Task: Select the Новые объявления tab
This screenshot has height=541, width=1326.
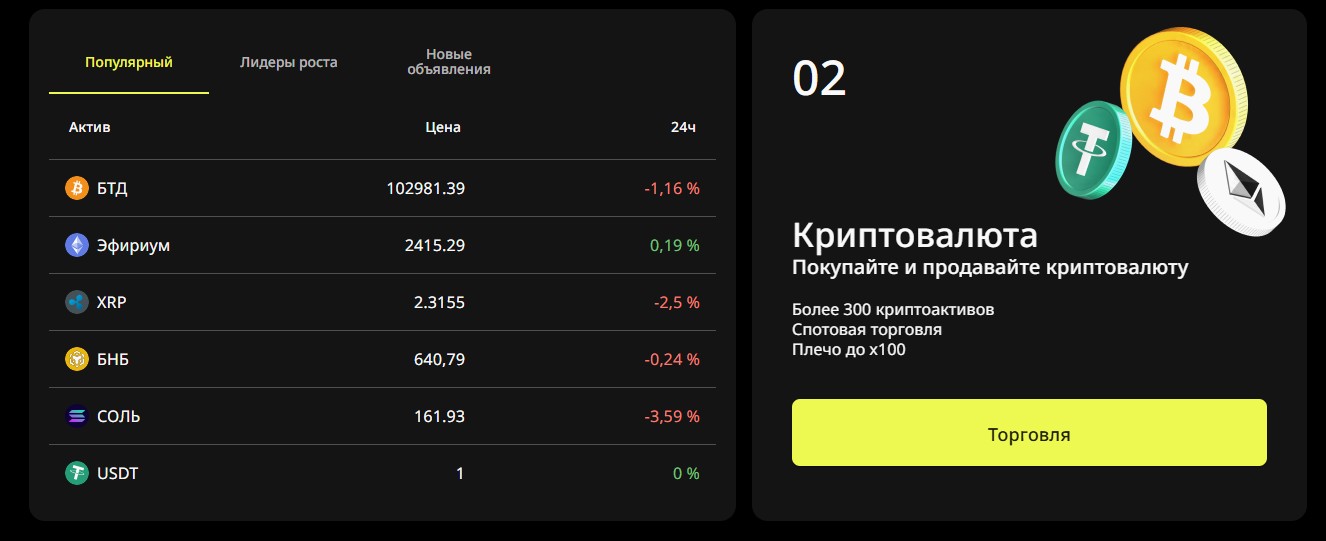Action: pos(449,62)
